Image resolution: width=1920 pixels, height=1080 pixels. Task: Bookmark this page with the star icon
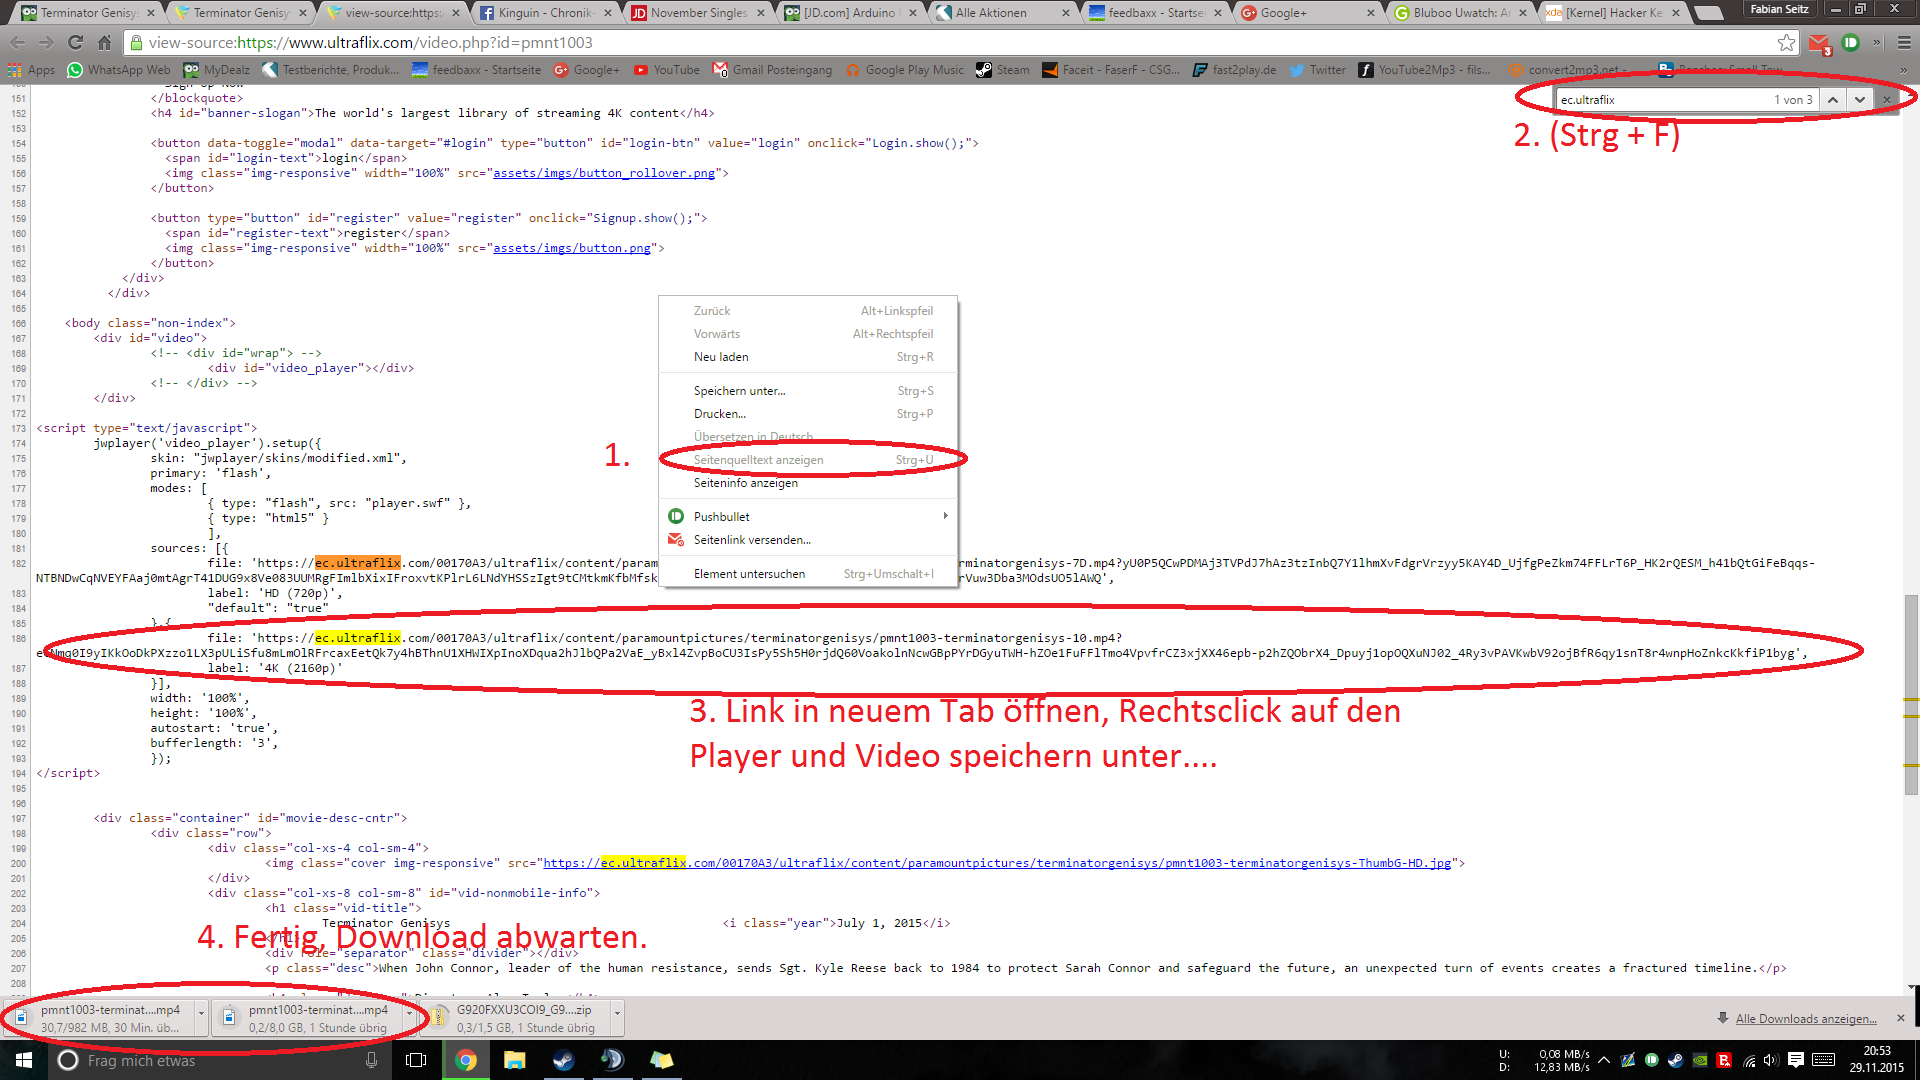[1786, 42]
